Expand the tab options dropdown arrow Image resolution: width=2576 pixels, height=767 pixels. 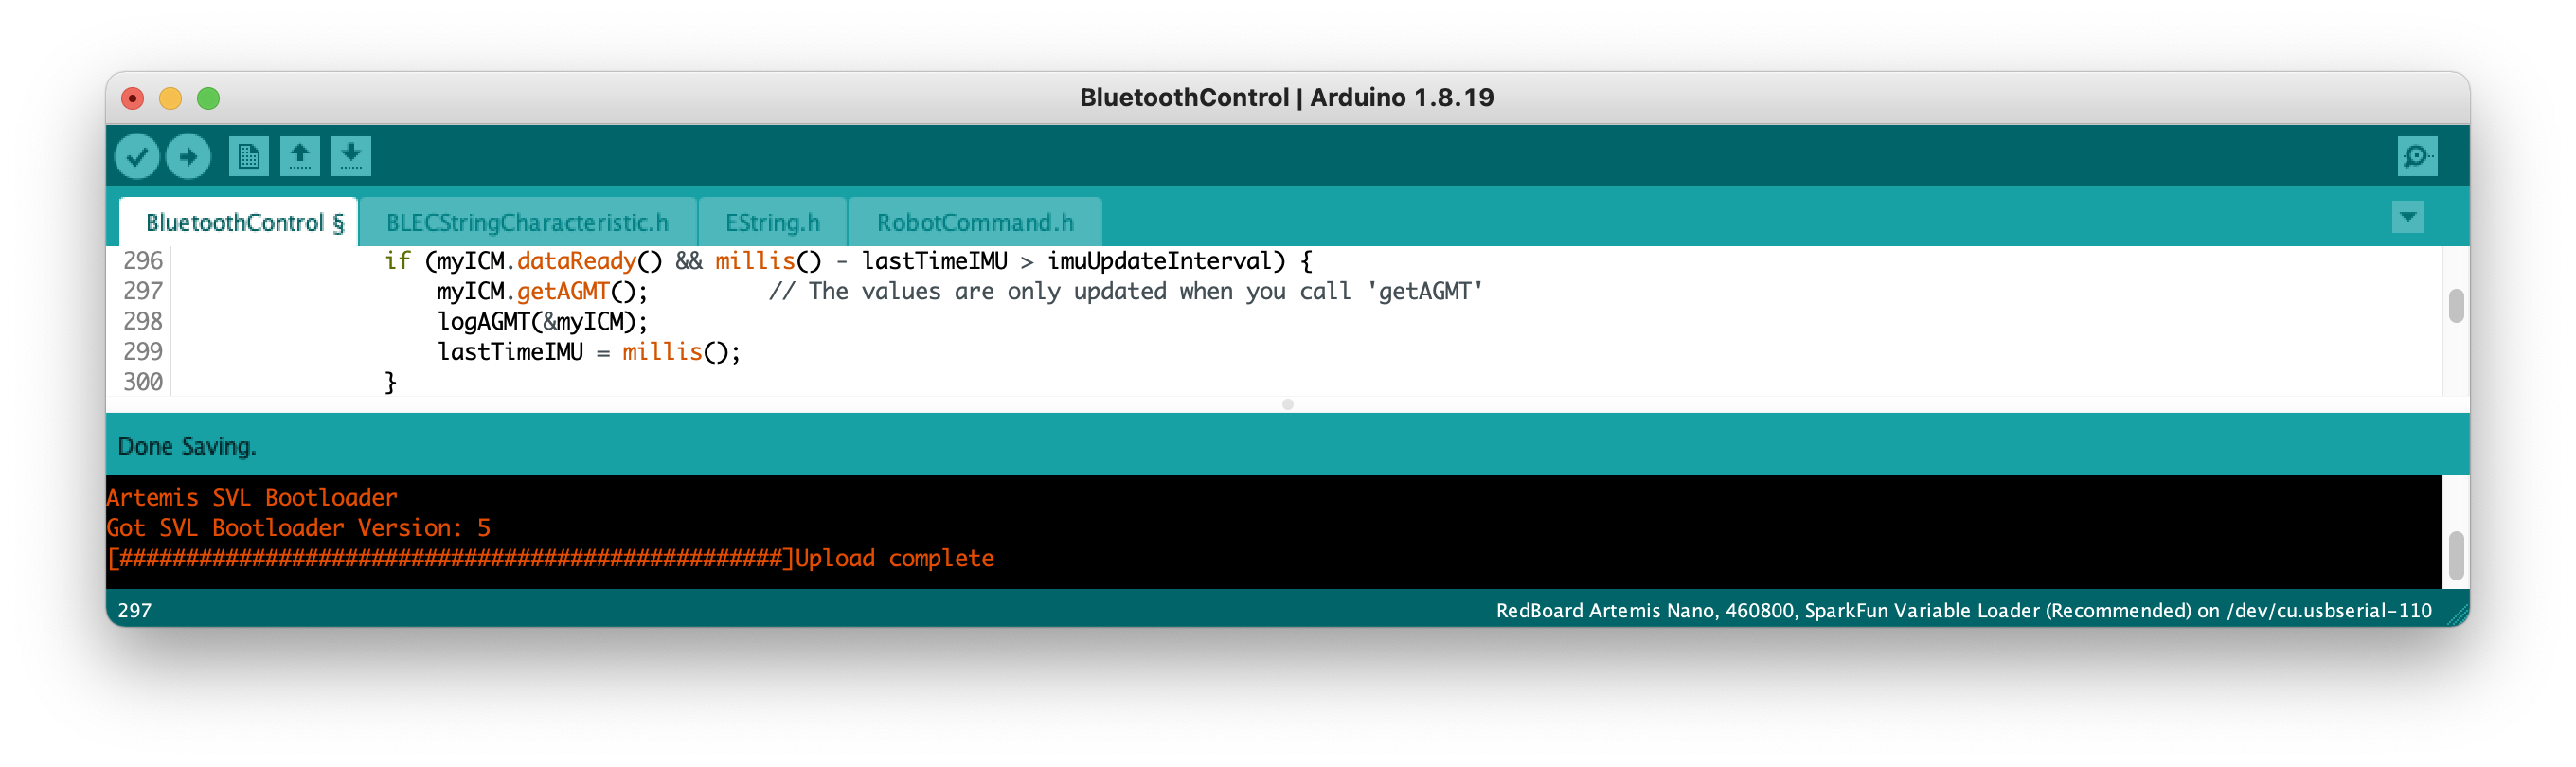click(x=2408, y=217)
